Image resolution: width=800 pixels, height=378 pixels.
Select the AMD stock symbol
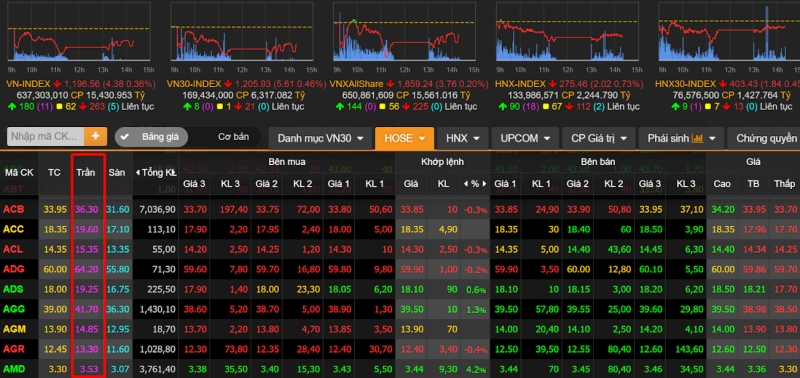(14, 369)
